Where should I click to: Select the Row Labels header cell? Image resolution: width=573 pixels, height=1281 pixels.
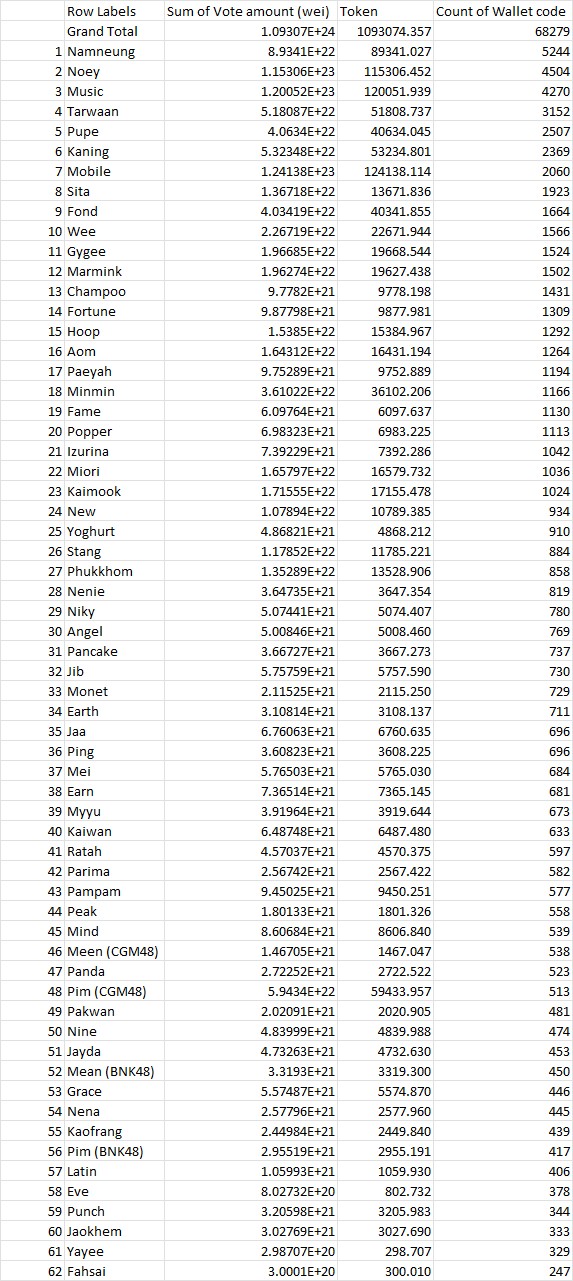pyautogui.click(x=101, y=12)
